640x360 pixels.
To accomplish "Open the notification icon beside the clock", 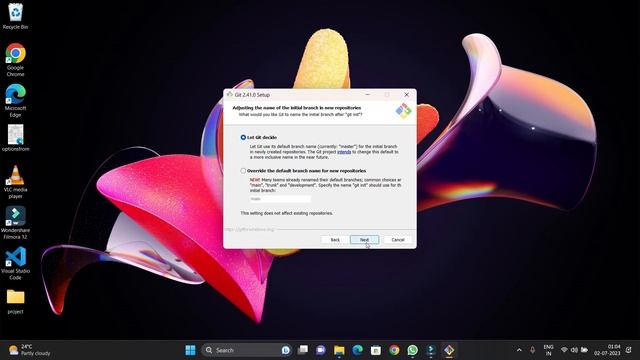I will tap(629, 350).
